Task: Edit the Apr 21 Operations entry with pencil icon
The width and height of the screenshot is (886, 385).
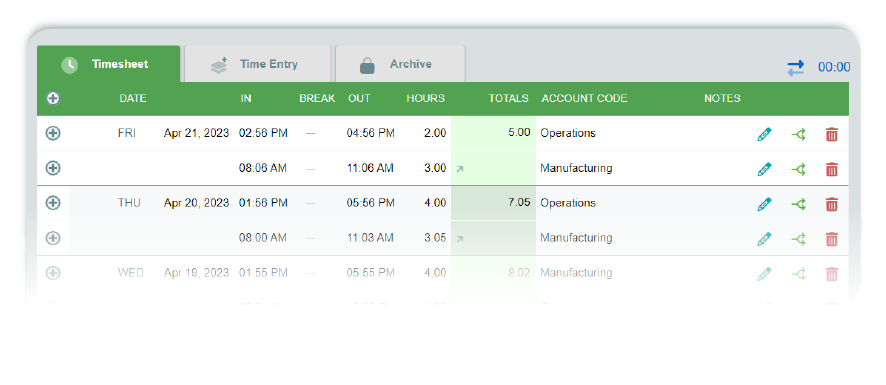Action: tap(764, 135)
